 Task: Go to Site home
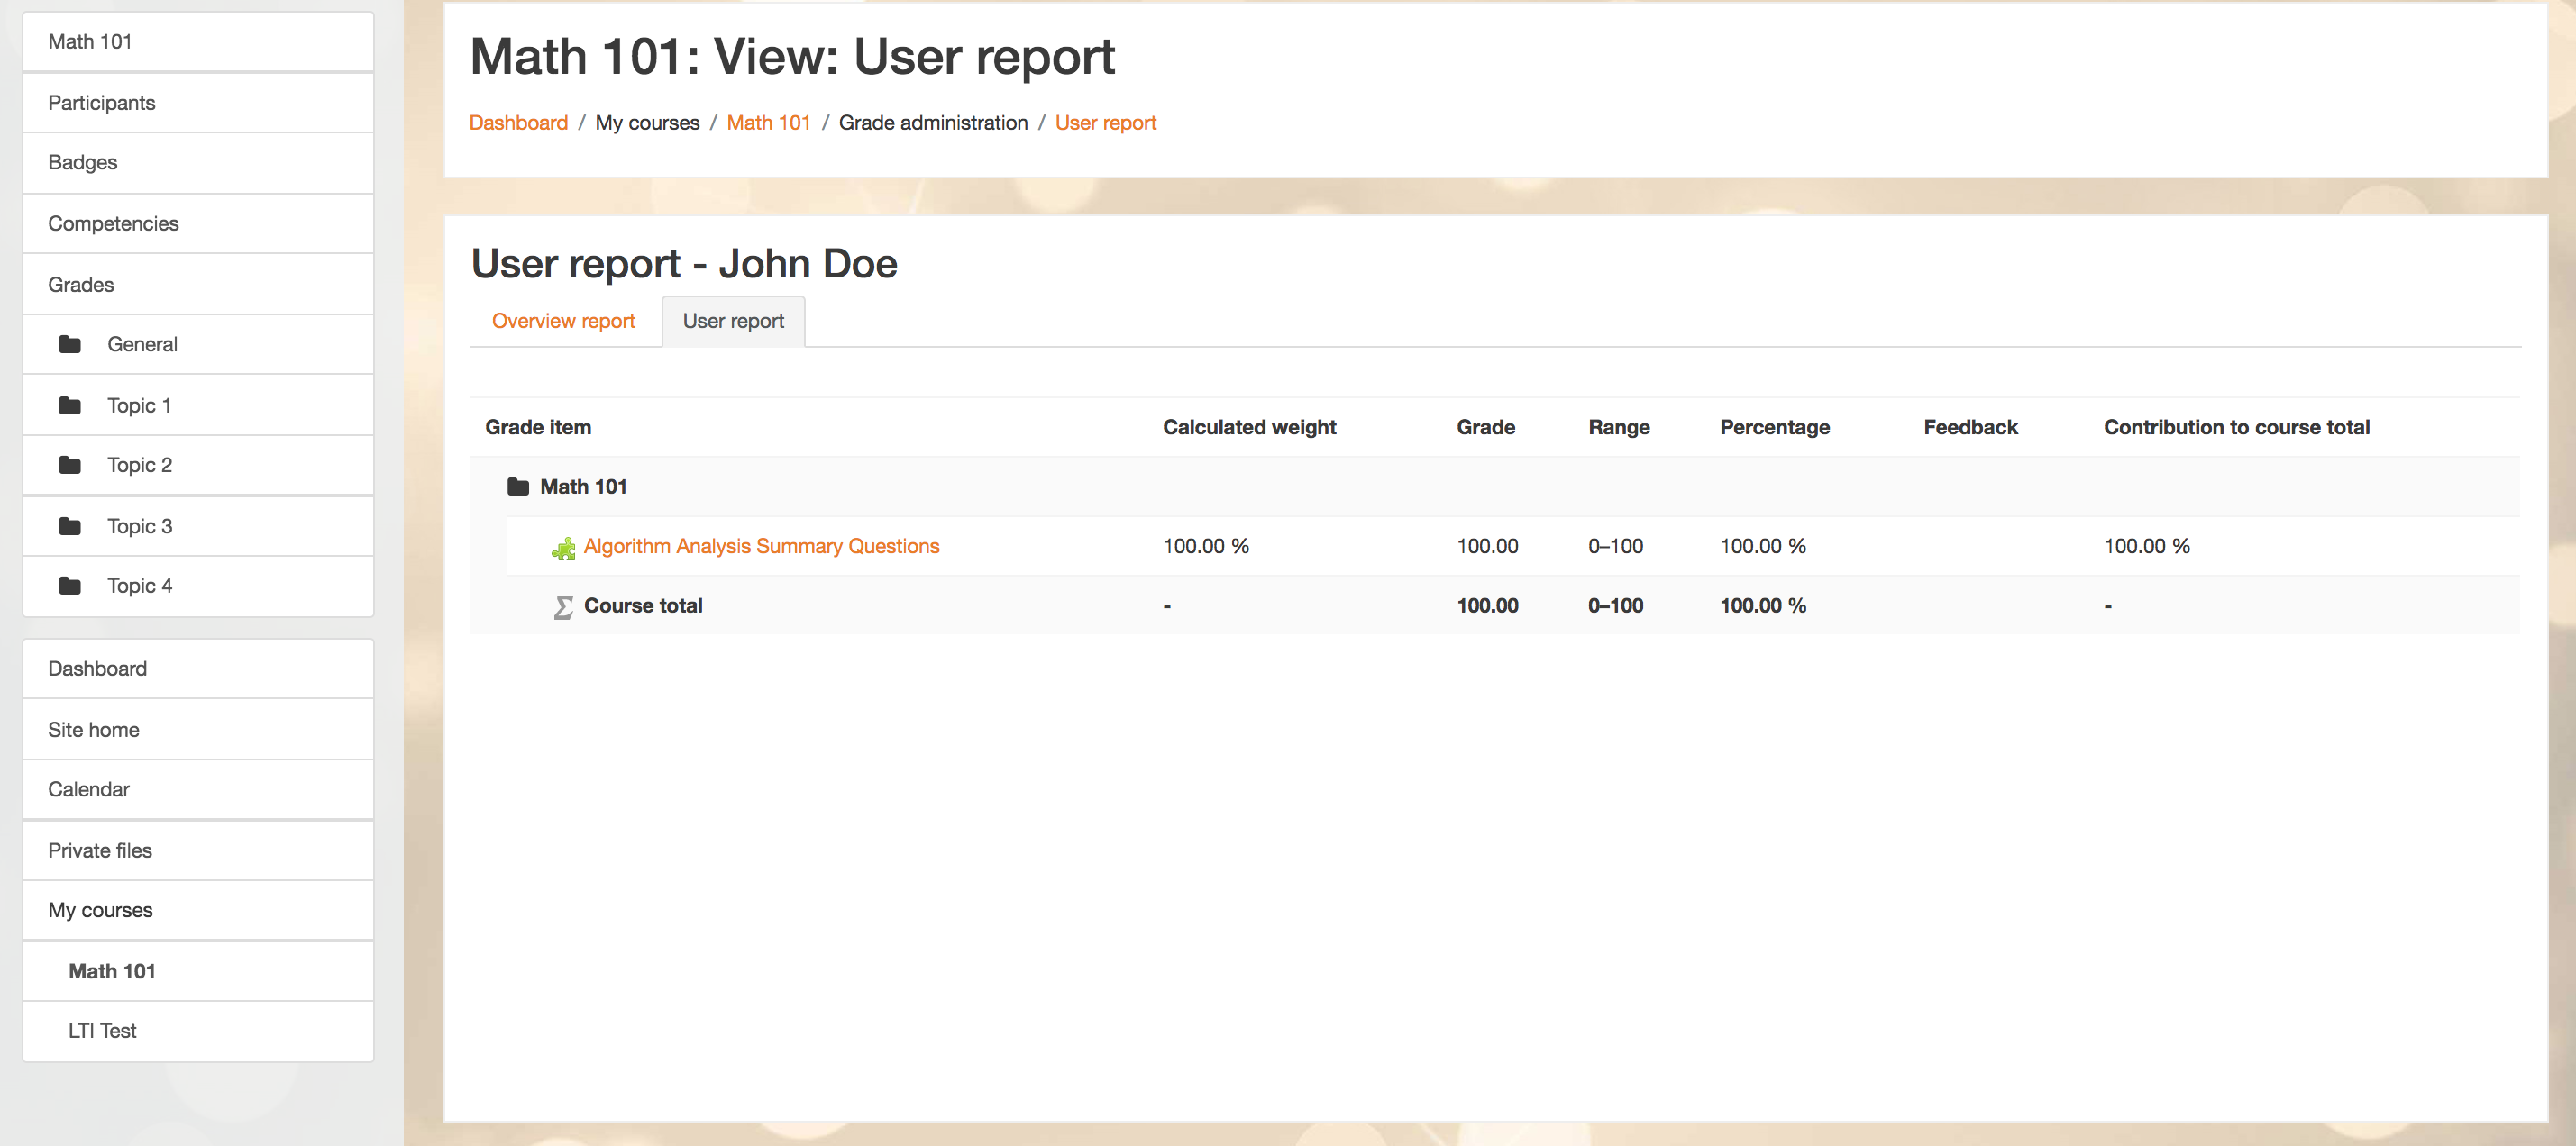(x=198, y=729)
